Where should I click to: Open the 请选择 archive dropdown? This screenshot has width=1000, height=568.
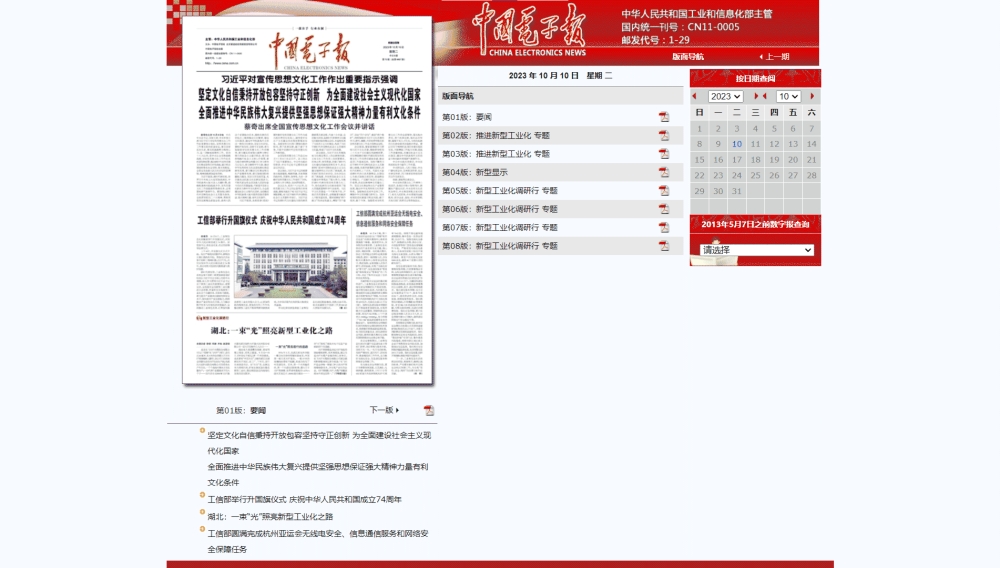[x=756, y=250]
